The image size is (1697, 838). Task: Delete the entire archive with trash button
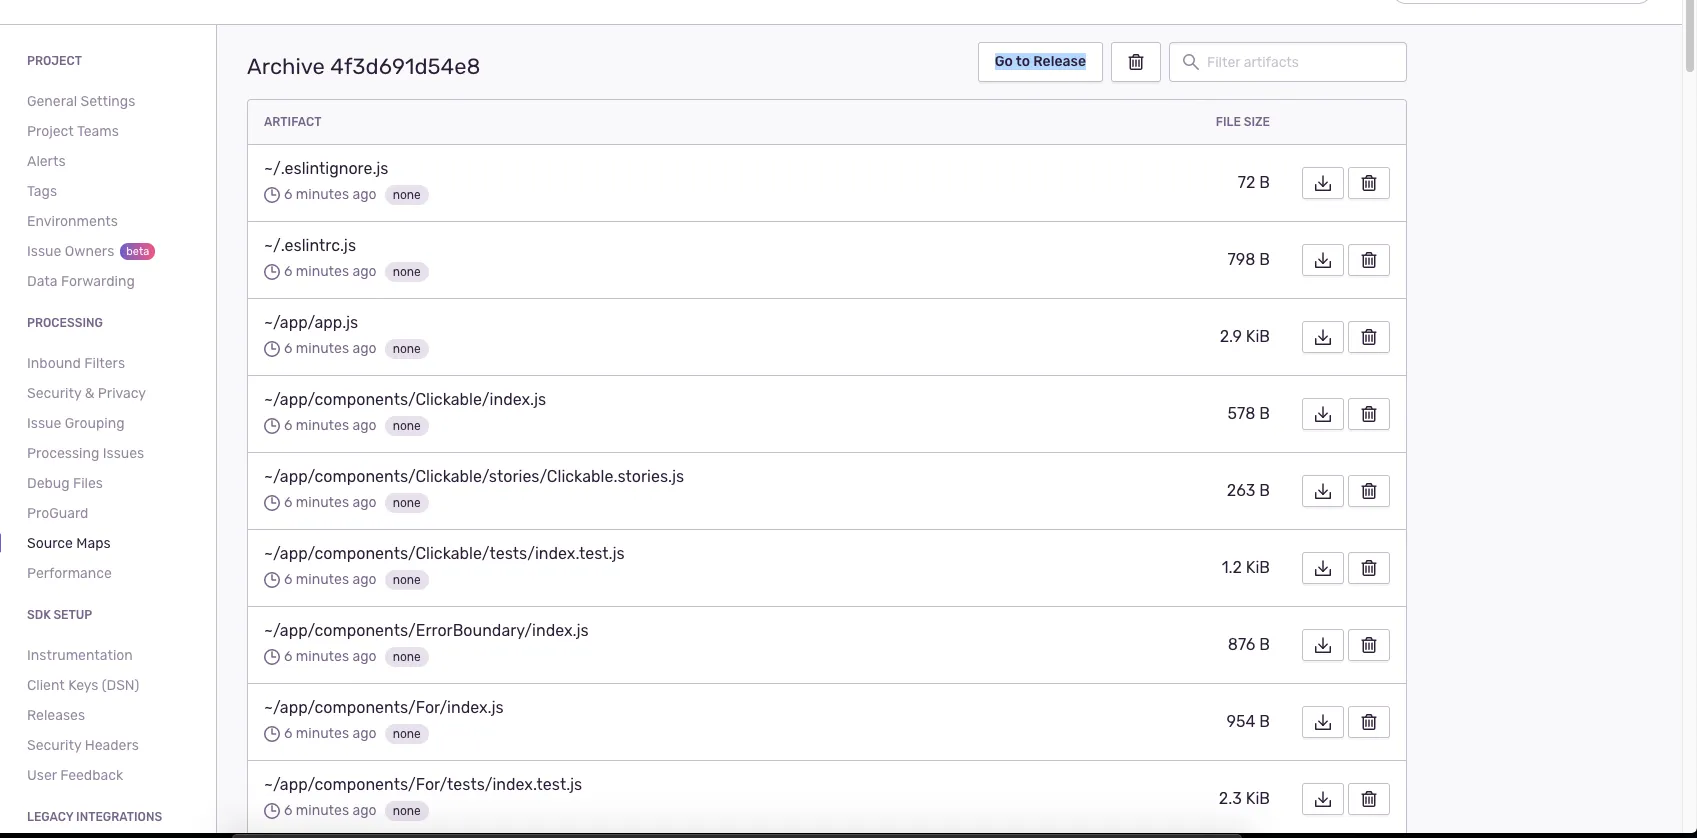[1136, 62]
